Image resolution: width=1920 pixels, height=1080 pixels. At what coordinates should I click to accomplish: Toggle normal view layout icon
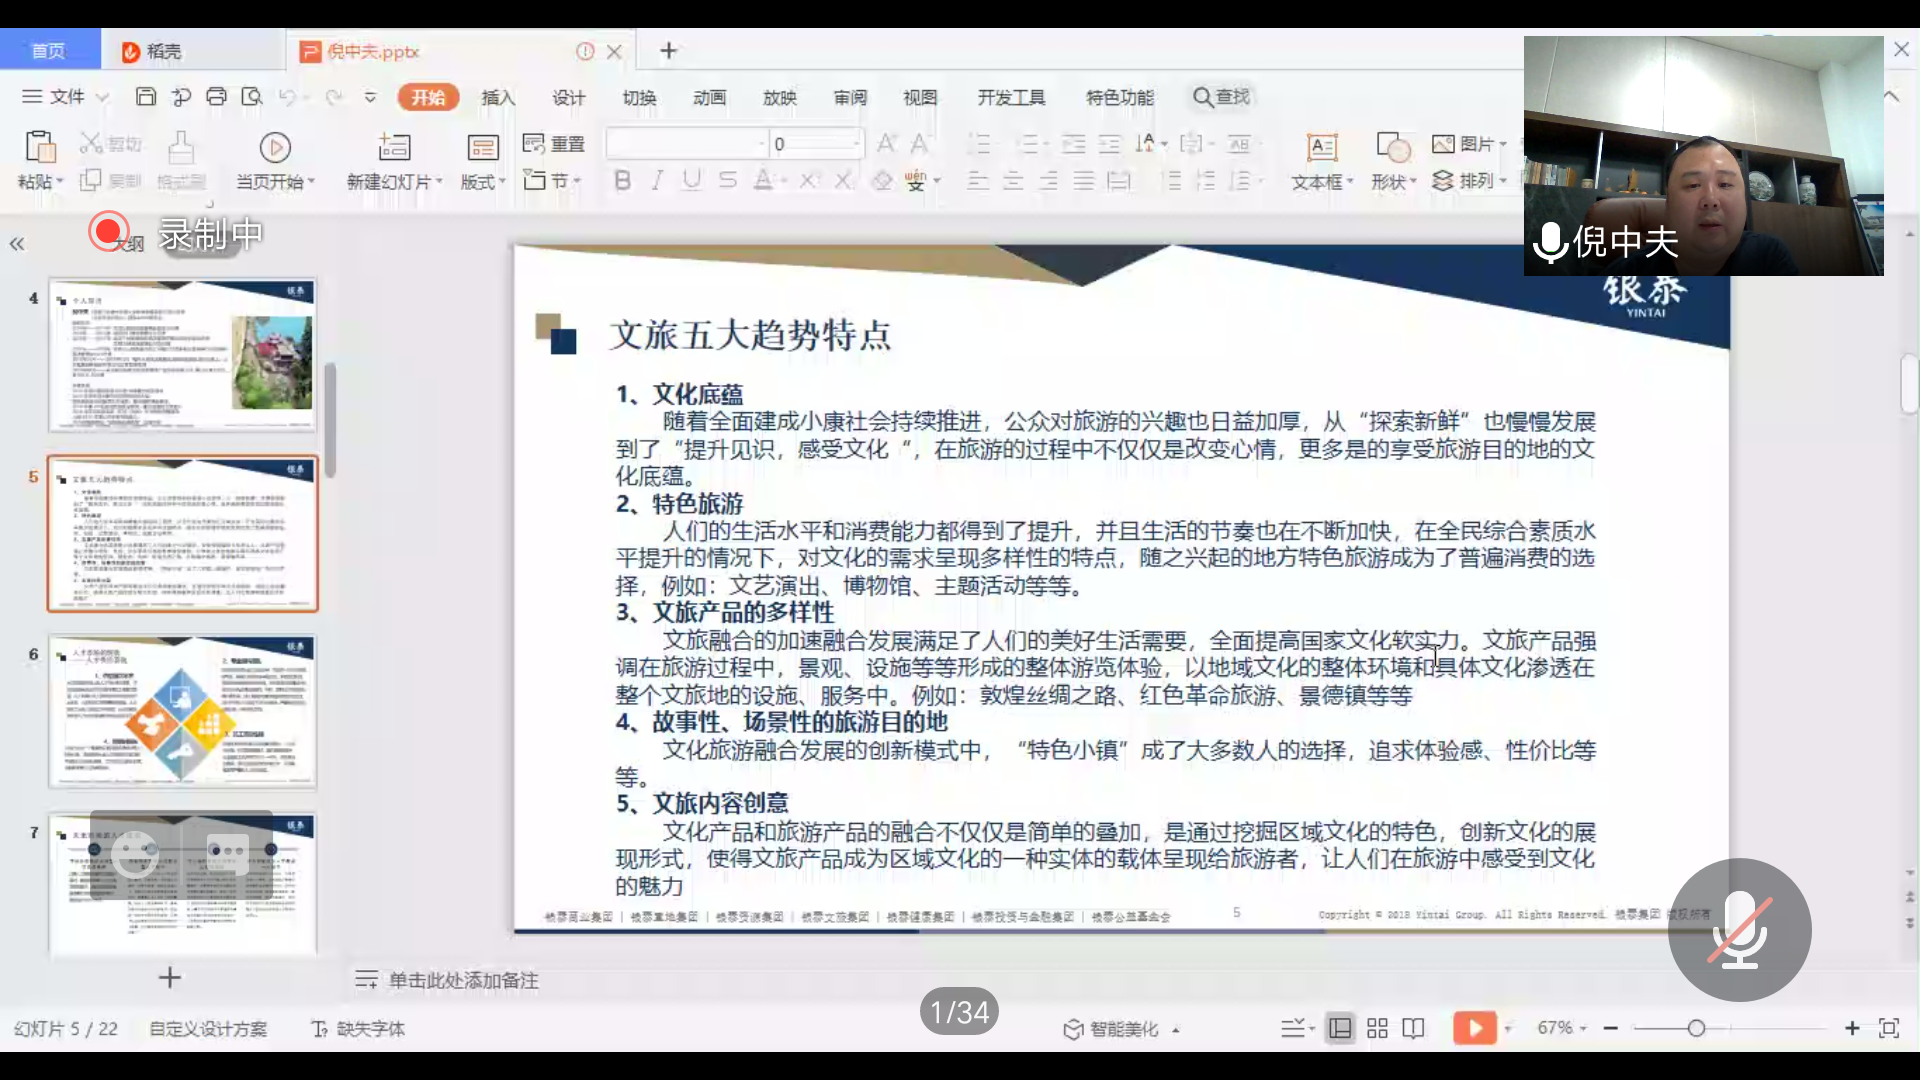point(1340,1028)
